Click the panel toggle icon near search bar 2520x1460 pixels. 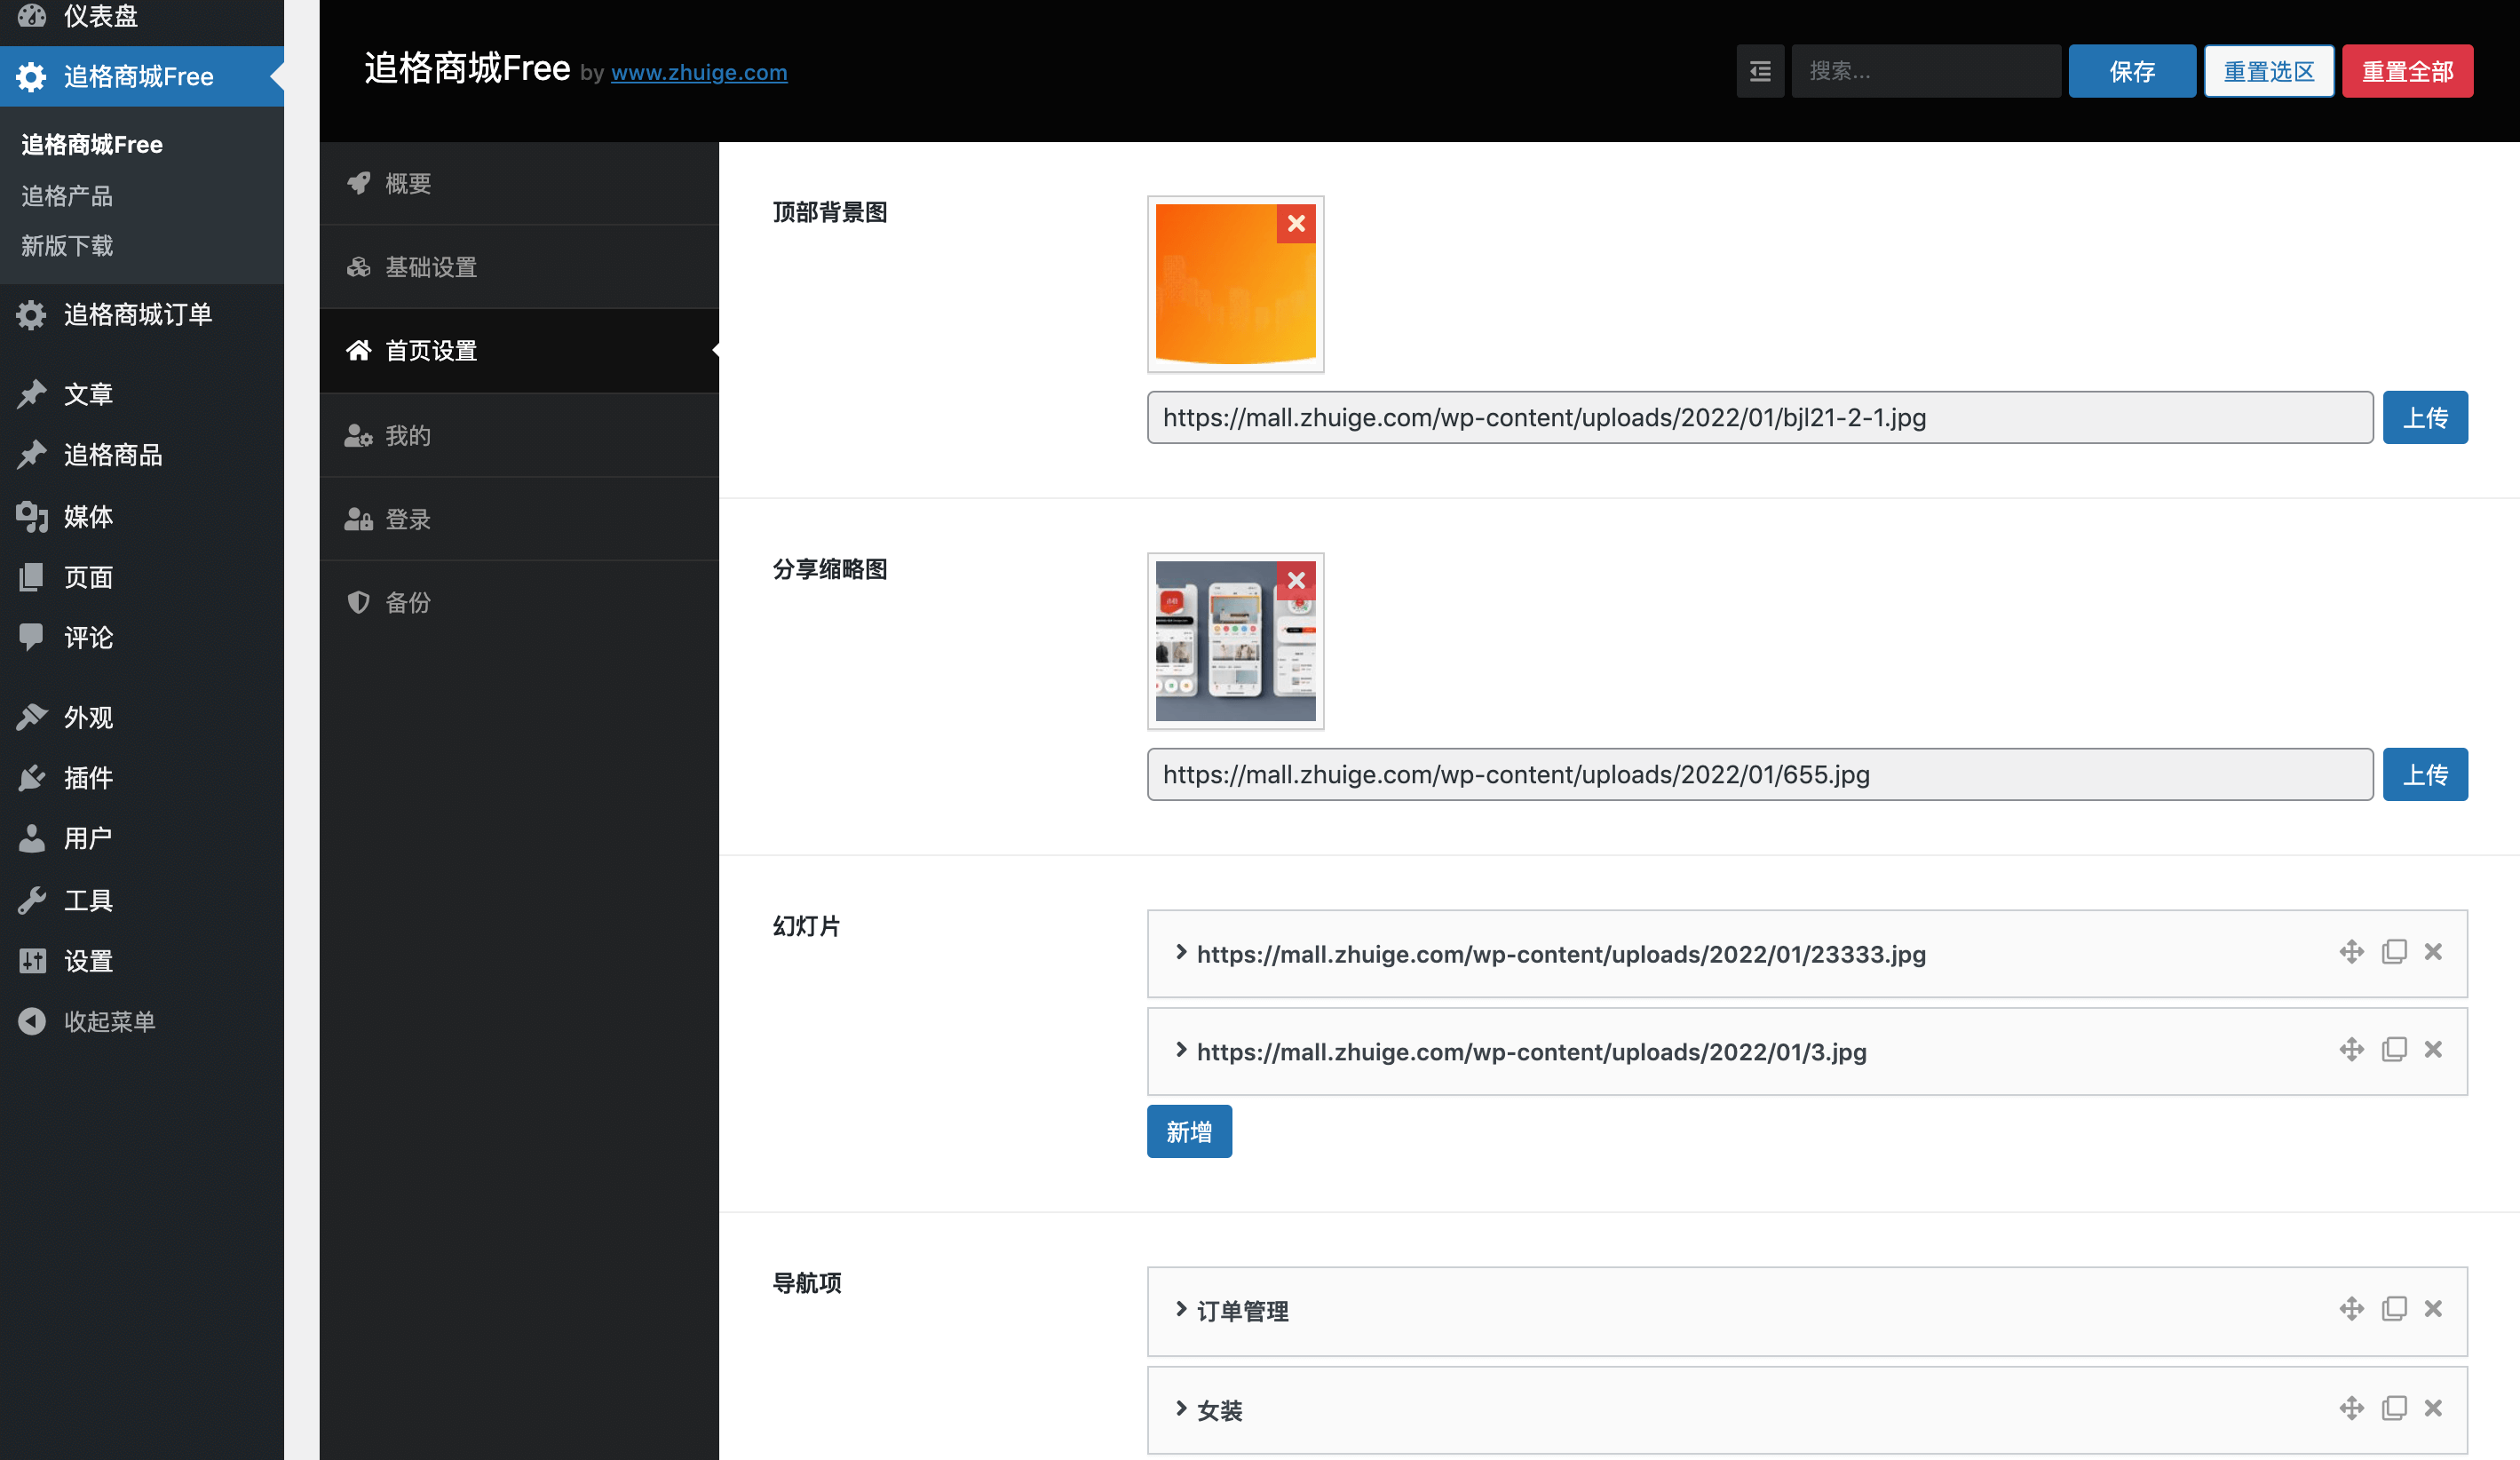pyautogui.click(x=1761, y=71)
